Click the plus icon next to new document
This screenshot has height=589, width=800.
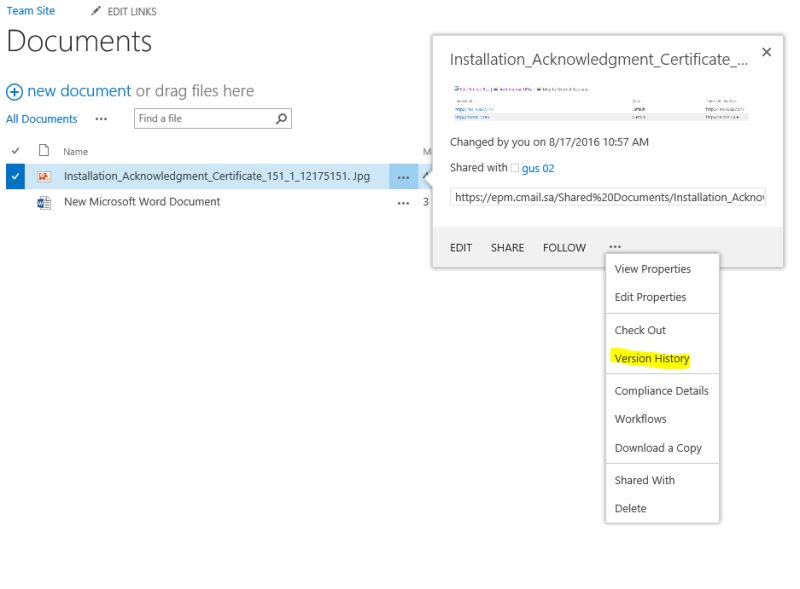tap(15, 91)
